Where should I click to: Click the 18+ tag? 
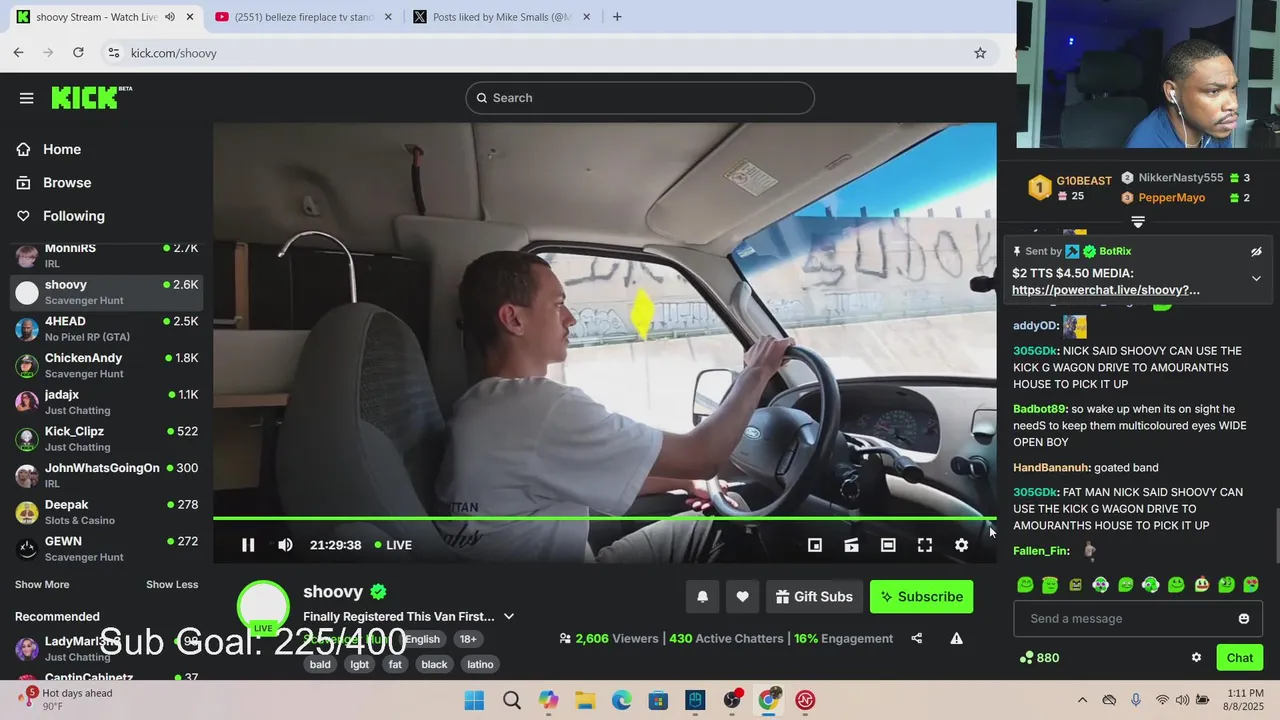tap(468, 639)
